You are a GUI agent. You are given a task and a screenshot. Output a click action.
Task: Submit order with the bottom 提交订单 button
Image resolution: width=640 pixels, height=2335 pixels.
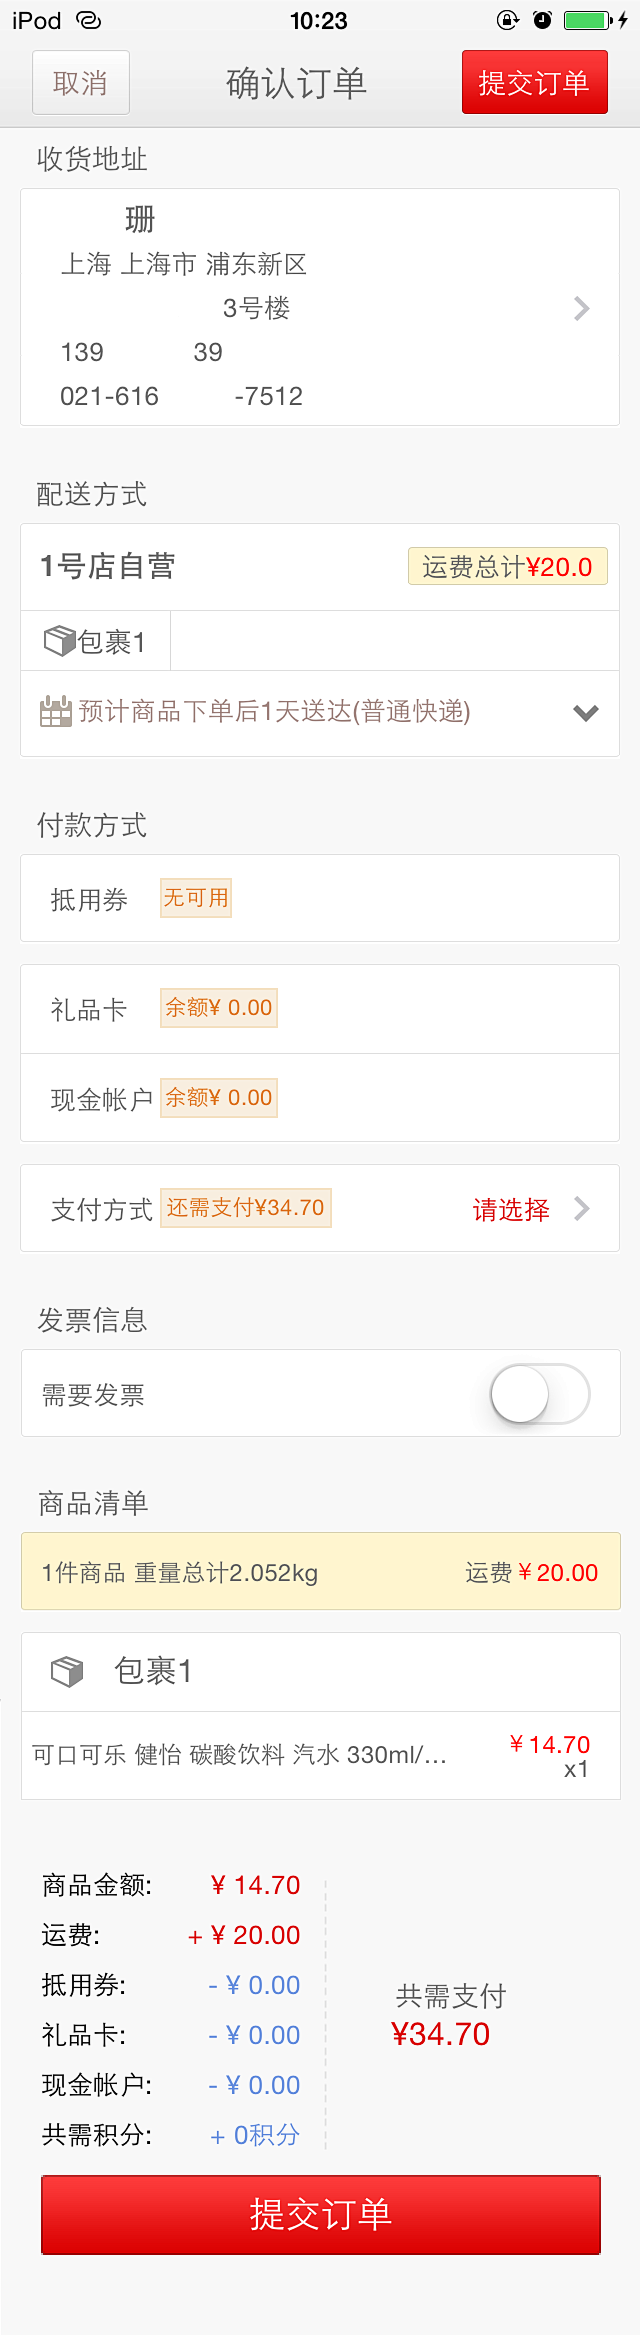tap(320, 2215)
